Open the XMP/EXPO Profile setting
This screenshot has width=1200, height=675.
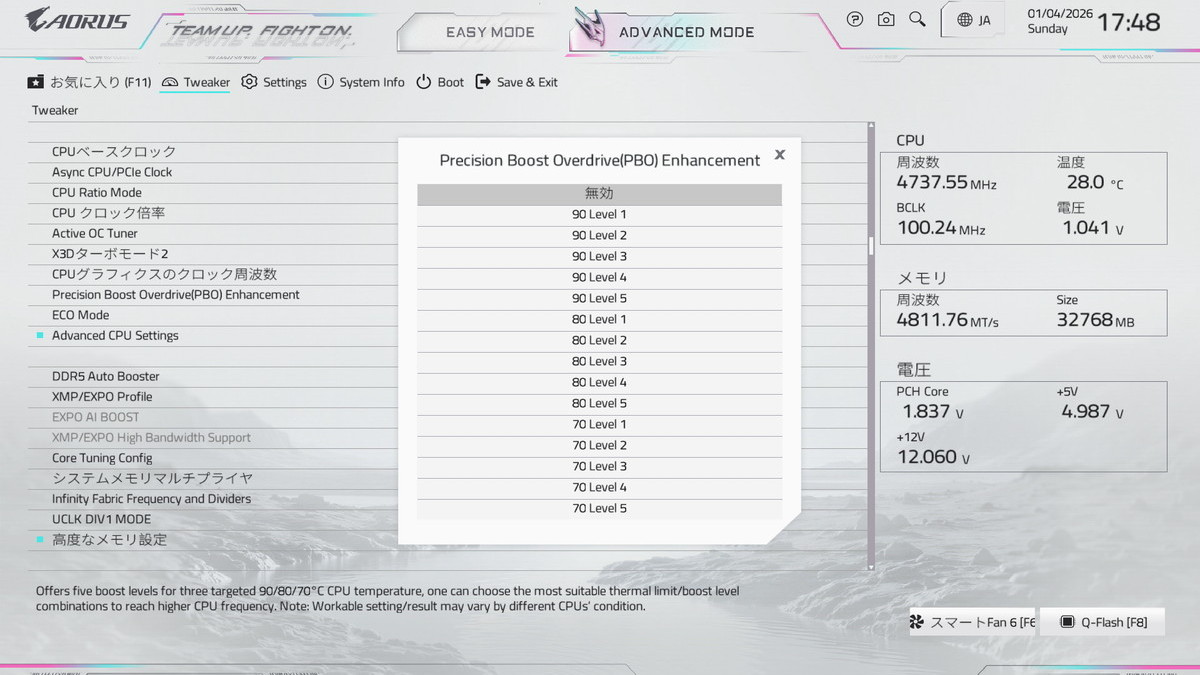102,397
